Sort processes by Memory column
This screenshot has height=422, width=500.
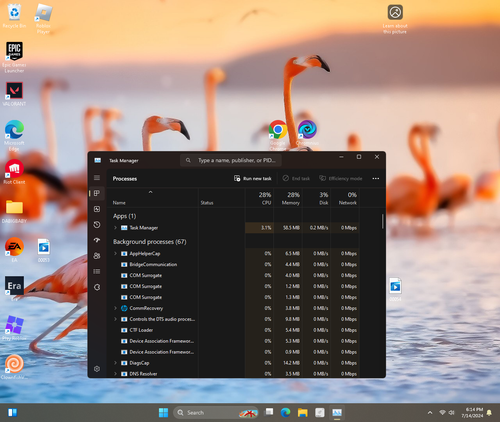click(x=288, y=198)
